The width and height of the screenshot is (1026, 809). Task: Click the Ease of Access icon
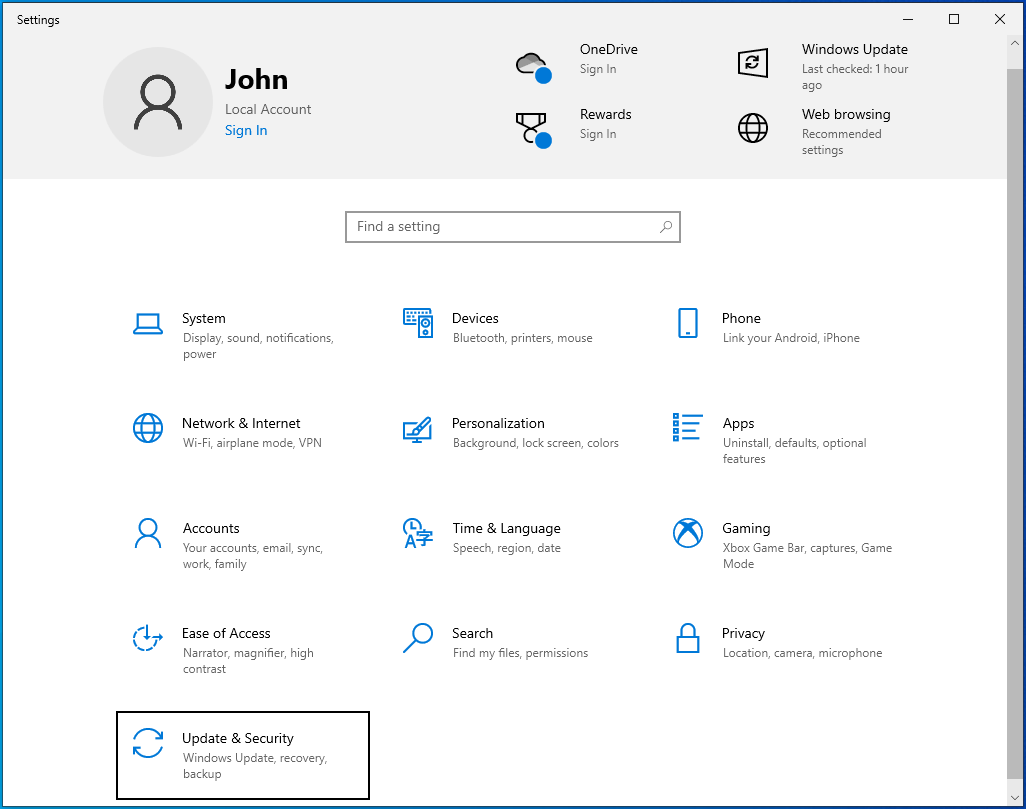148,638
